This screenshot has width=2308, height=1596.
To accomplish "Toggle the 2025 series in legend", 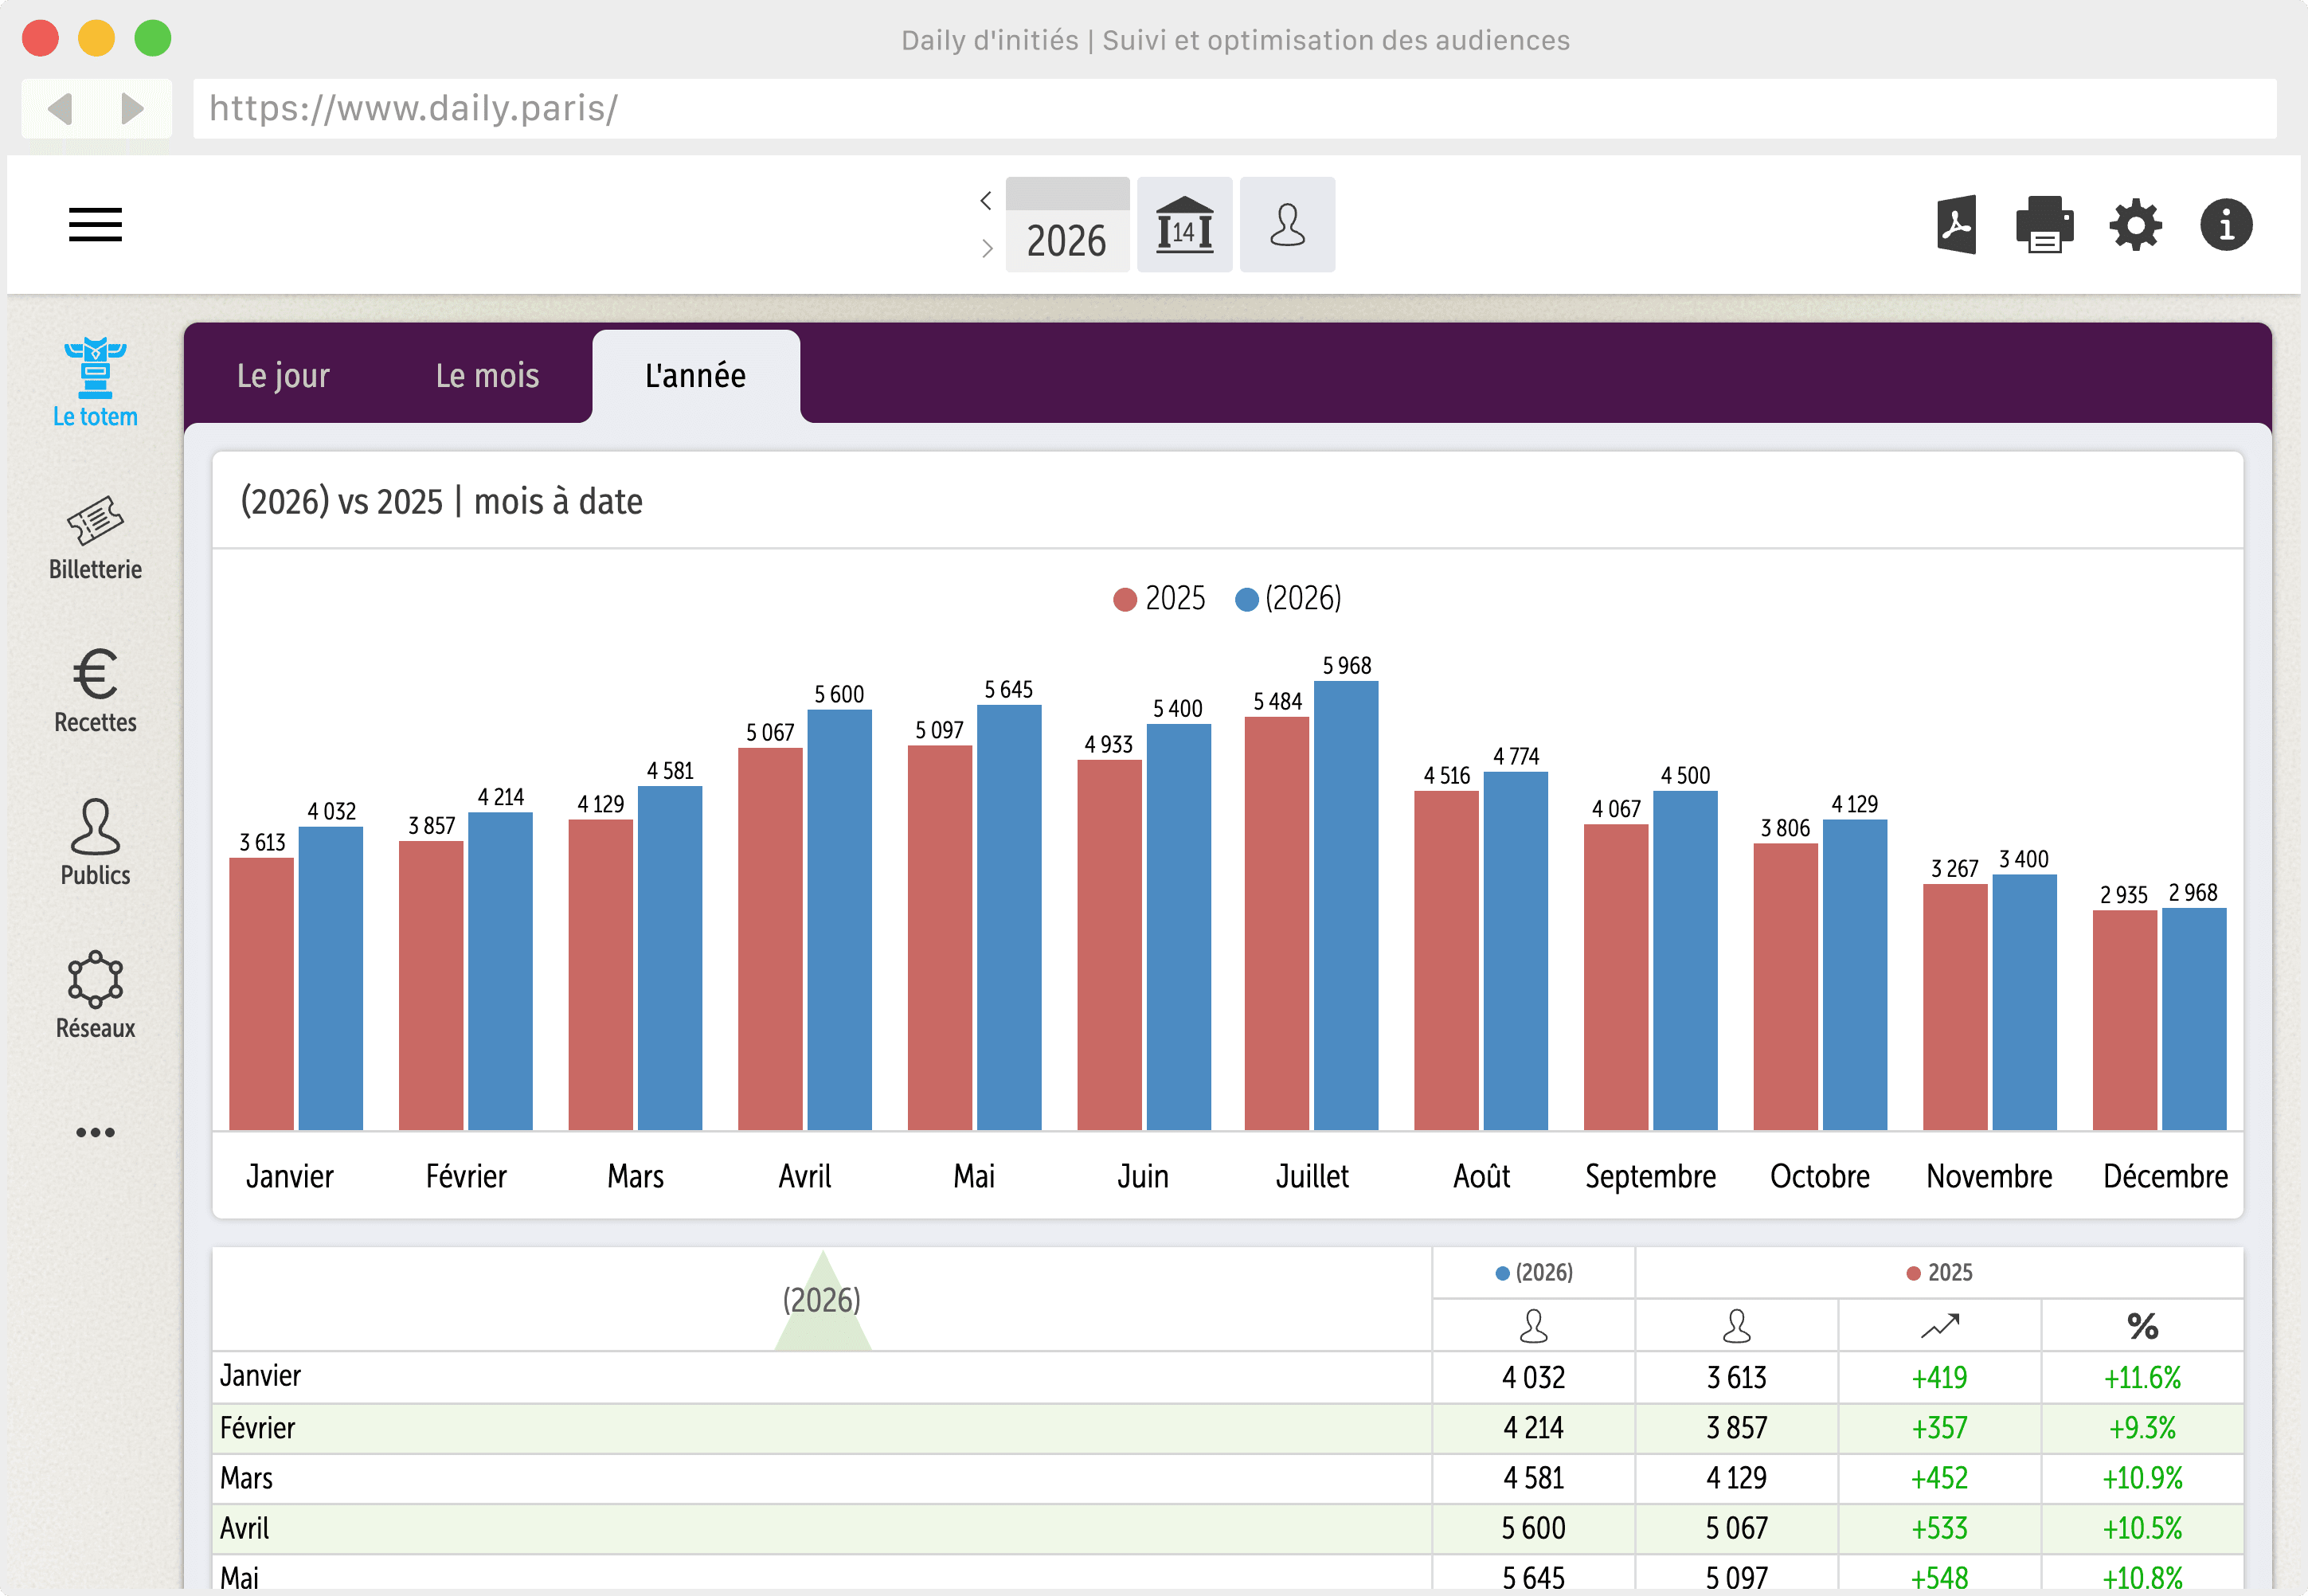I will click(x=1159, y=599).
